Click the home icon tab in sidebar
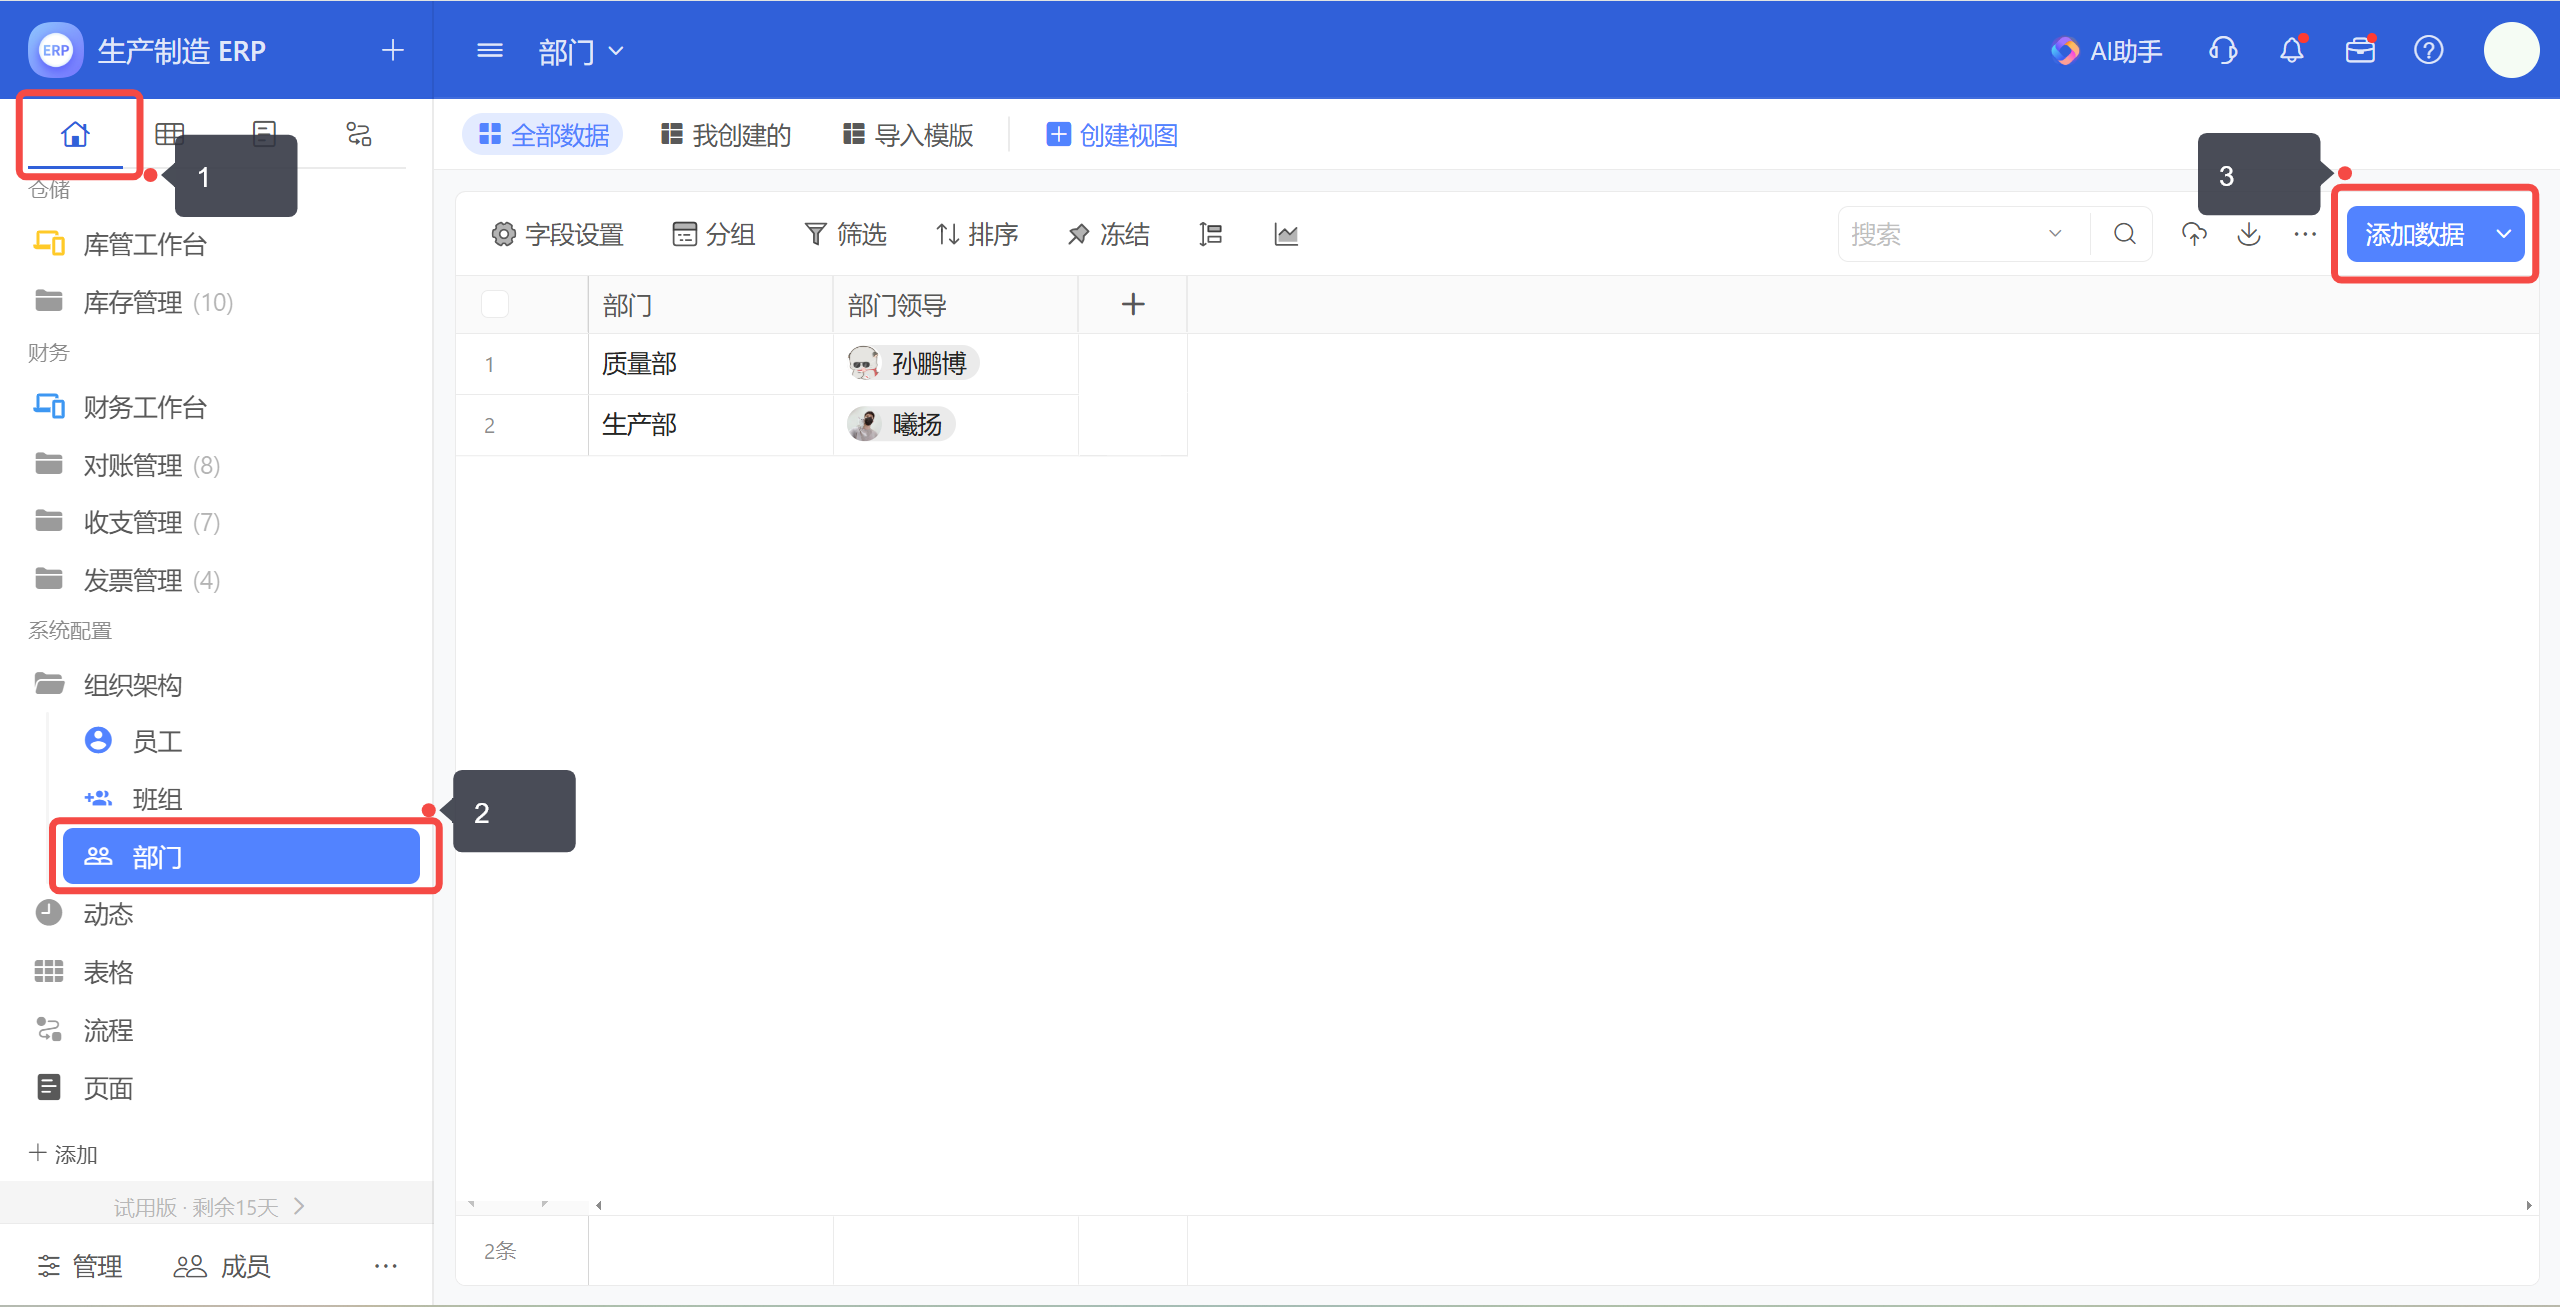This screenshot has width=2560, height=1307. (x=75, y=134)
